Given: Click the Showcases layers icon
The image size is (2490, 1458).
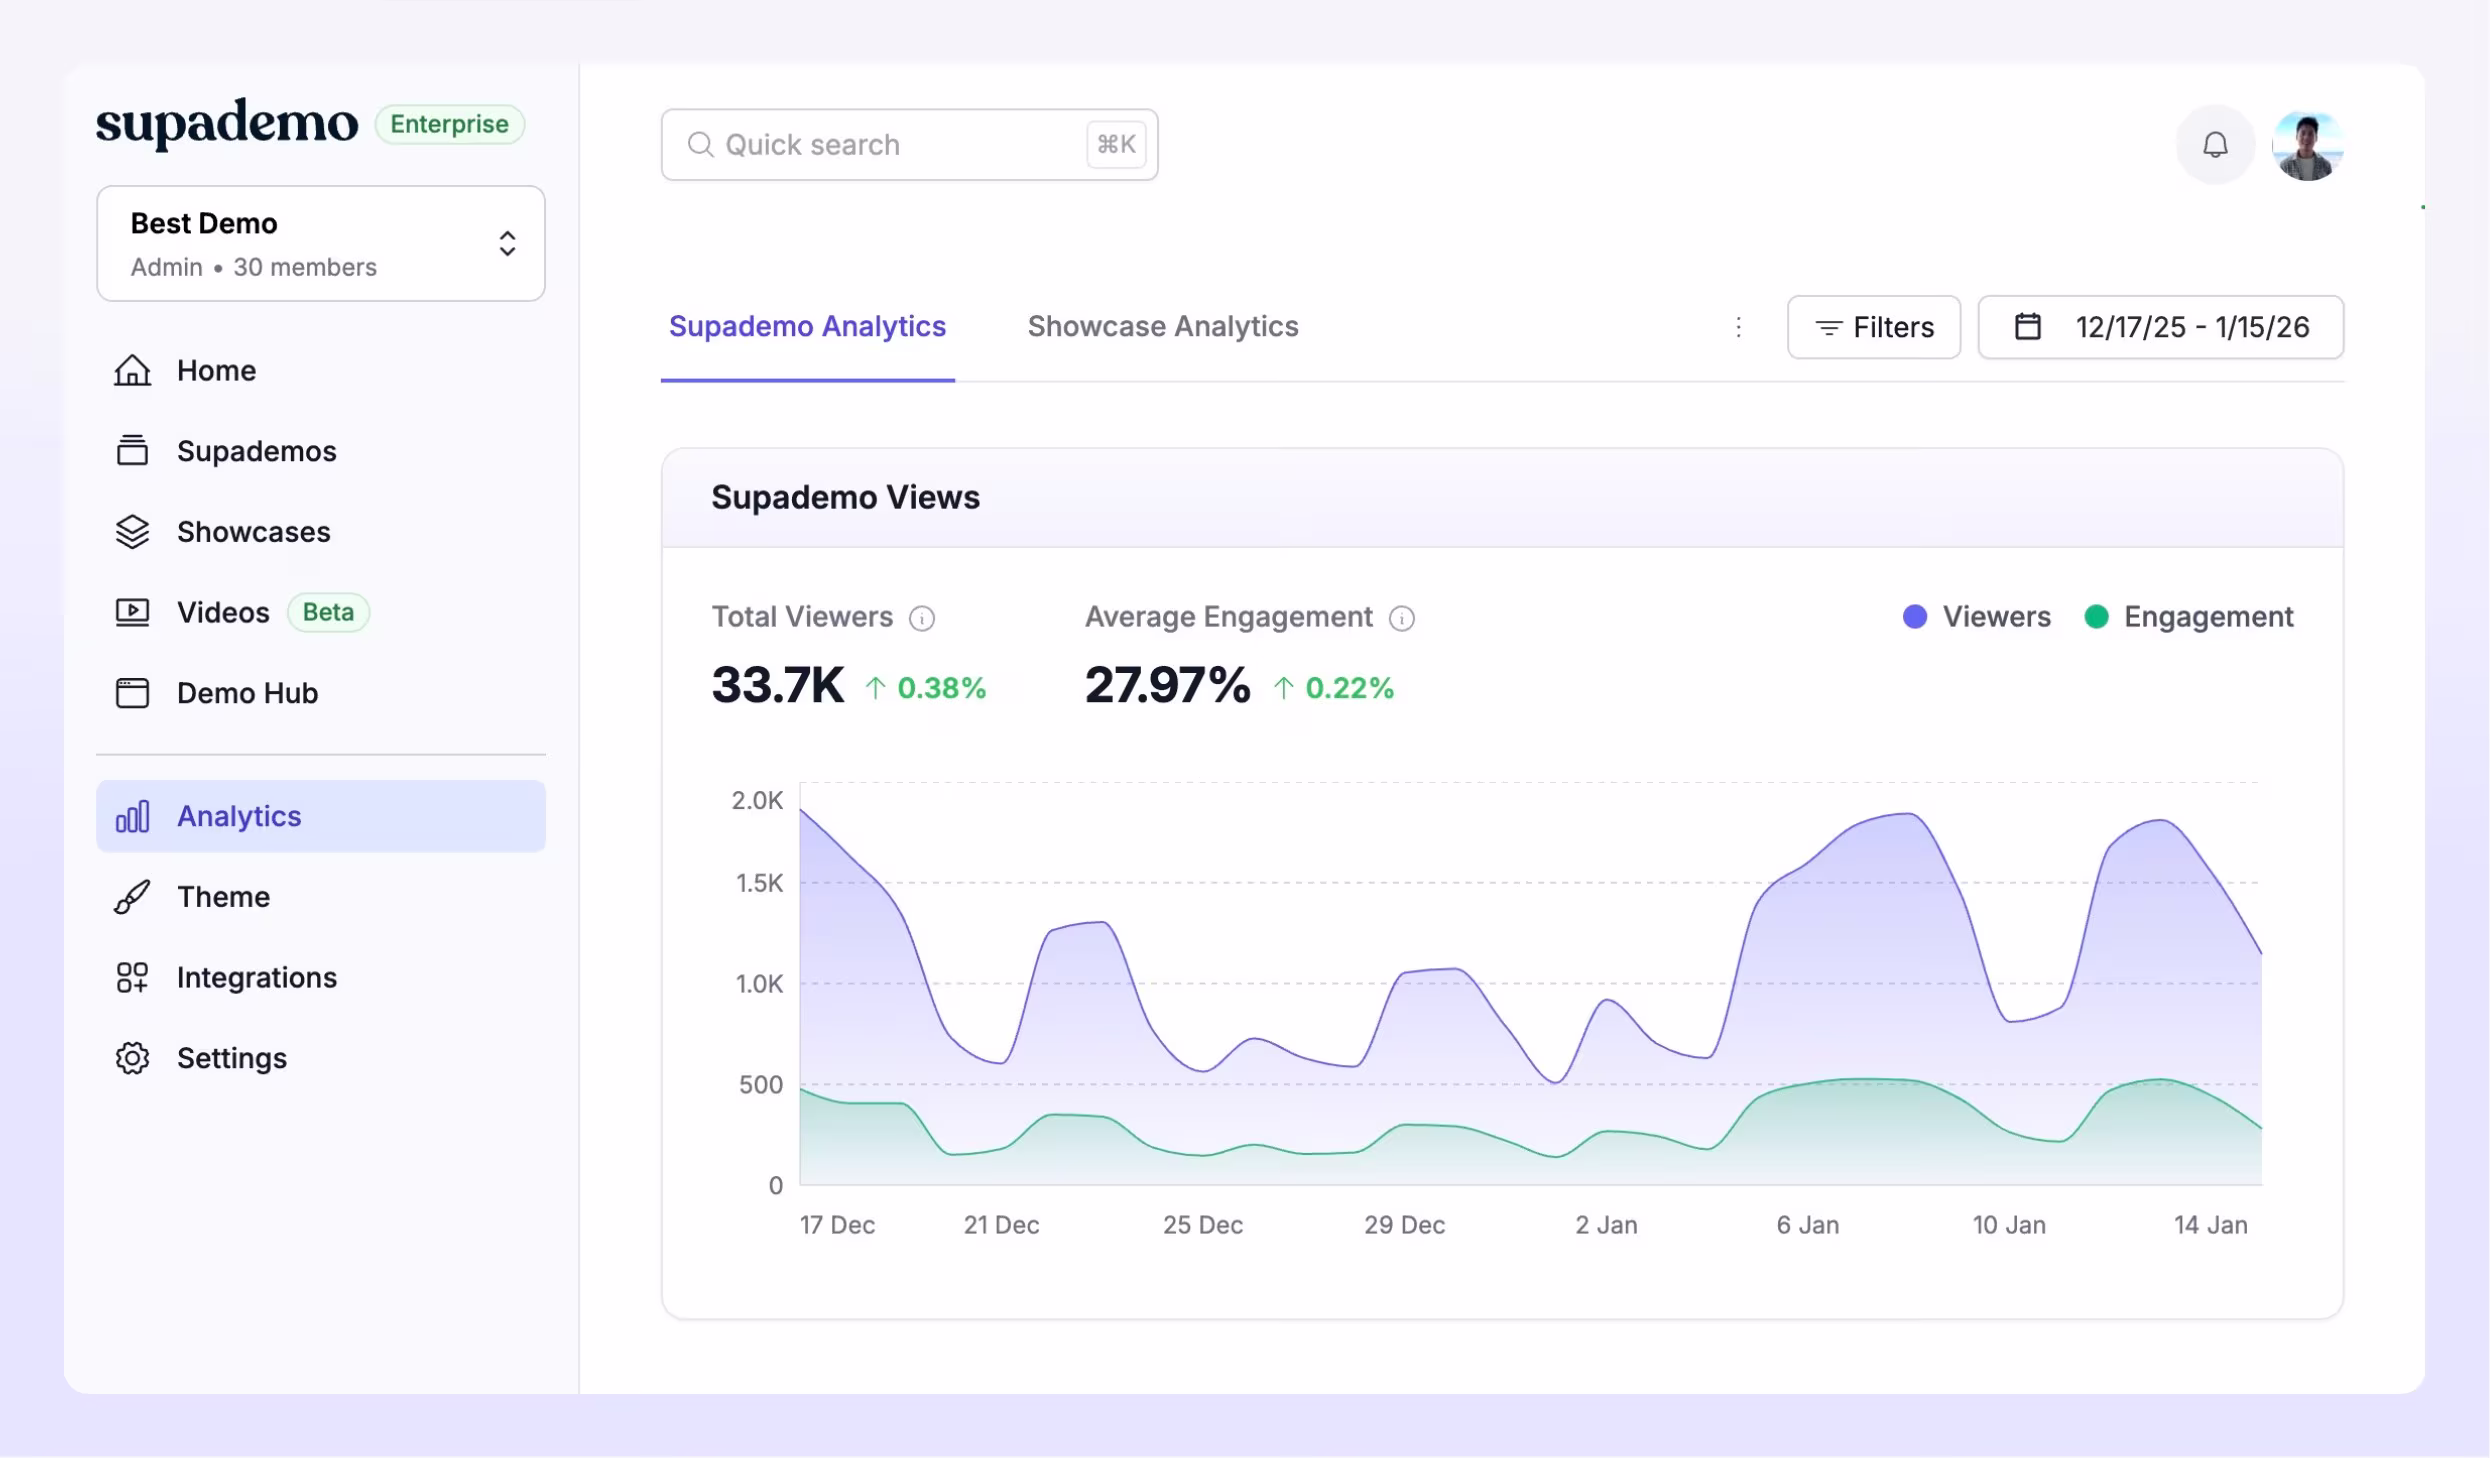Looking at the screenshot, I should [132, 532].
